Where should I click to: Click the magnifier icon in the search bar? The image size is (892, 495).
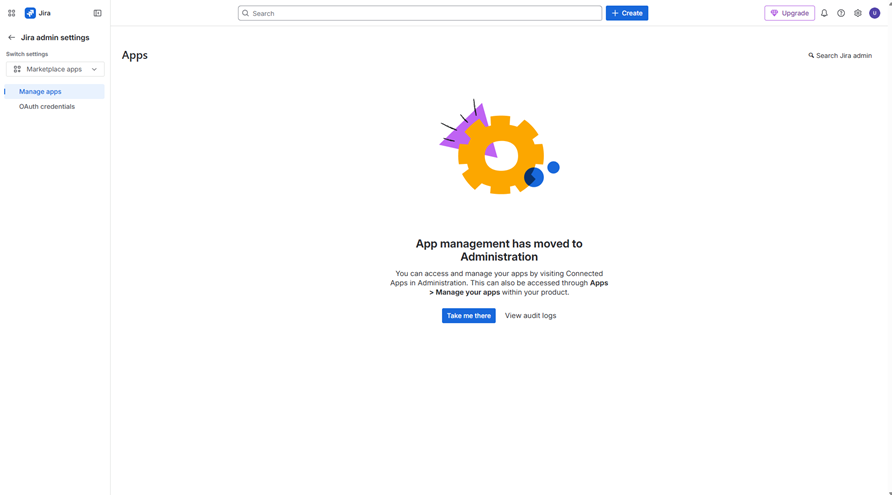pyautogui.click(x=246, y=13)
